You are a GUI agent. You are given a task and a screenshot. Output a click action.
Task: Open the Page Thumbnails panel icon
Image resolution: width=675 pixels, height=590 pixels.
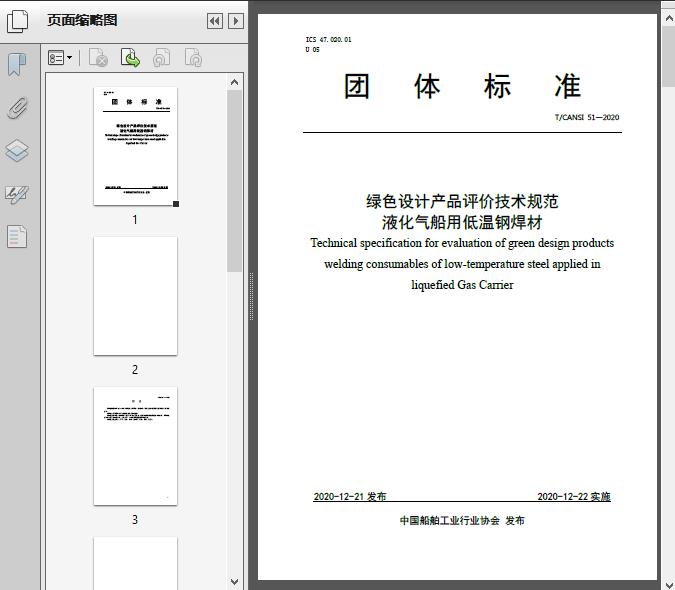coord(17,21)
